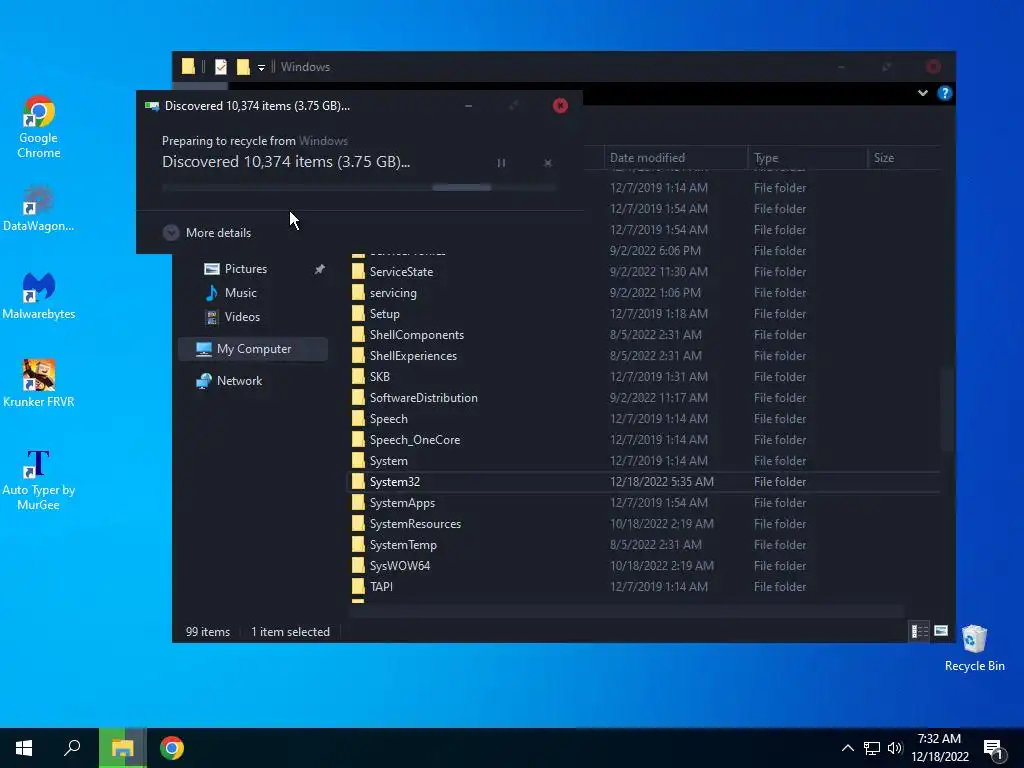Select Network in navigation pane
Viewport: 1024px width, 768px height.
tap(238, 381)
